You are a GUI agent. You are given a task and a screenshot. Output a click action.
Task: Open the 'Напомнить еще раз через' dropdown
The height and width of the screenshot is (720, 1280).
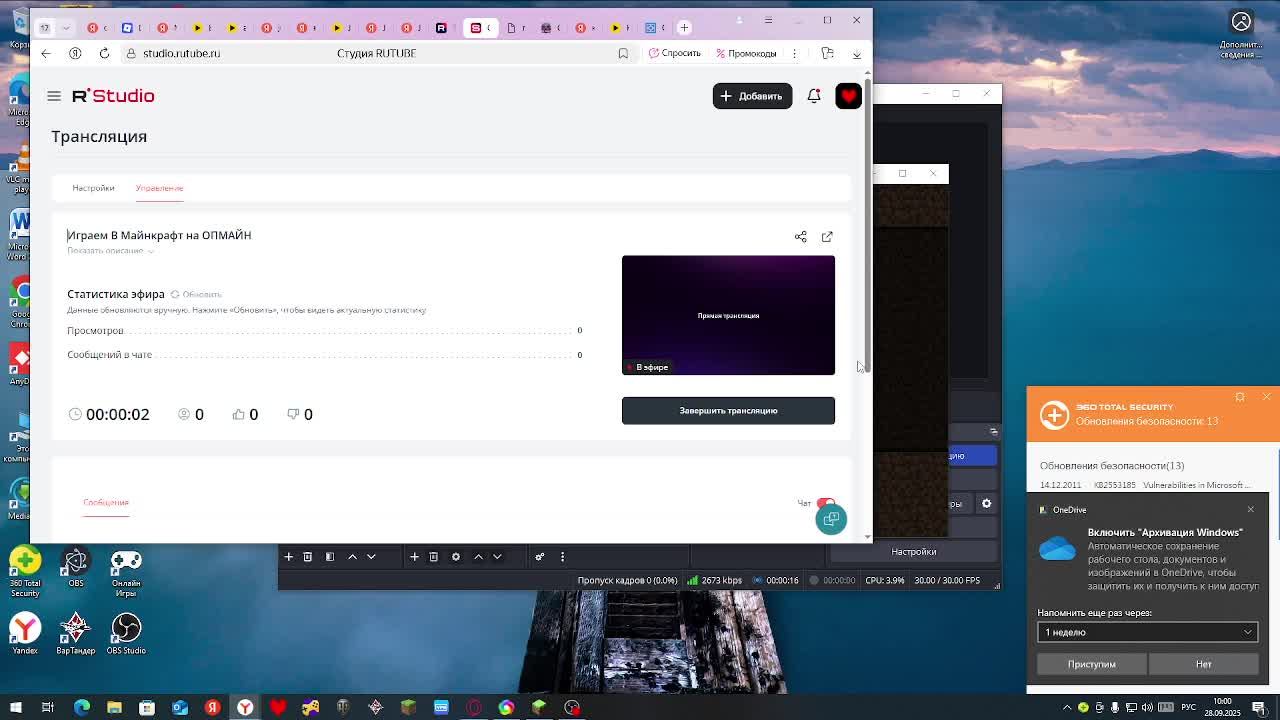tap(1147, 632)
